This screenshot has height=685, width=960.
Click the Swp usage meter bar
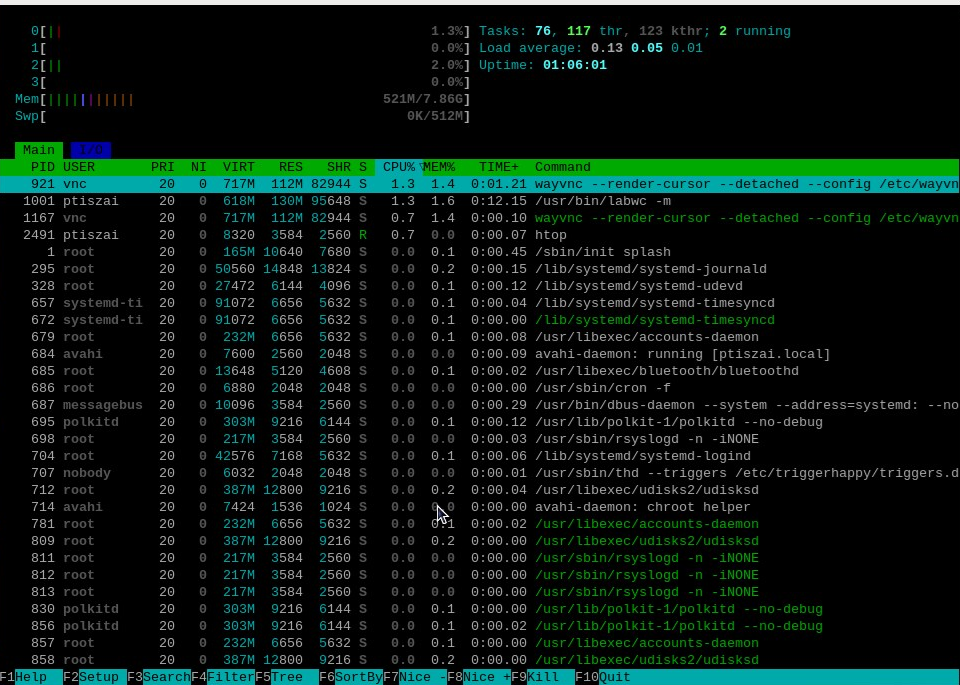242,116
